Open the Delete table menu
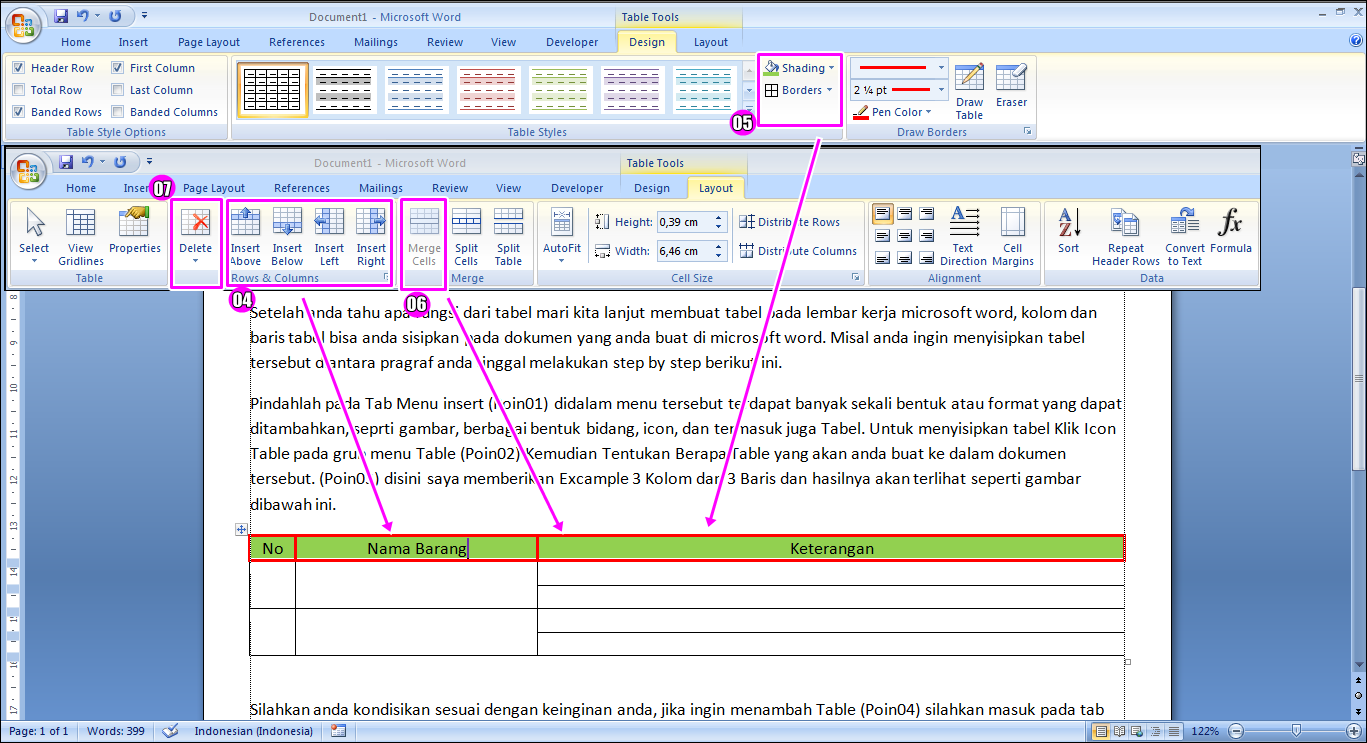Screen dimensions: 1367x743 (x=195, y=237)
